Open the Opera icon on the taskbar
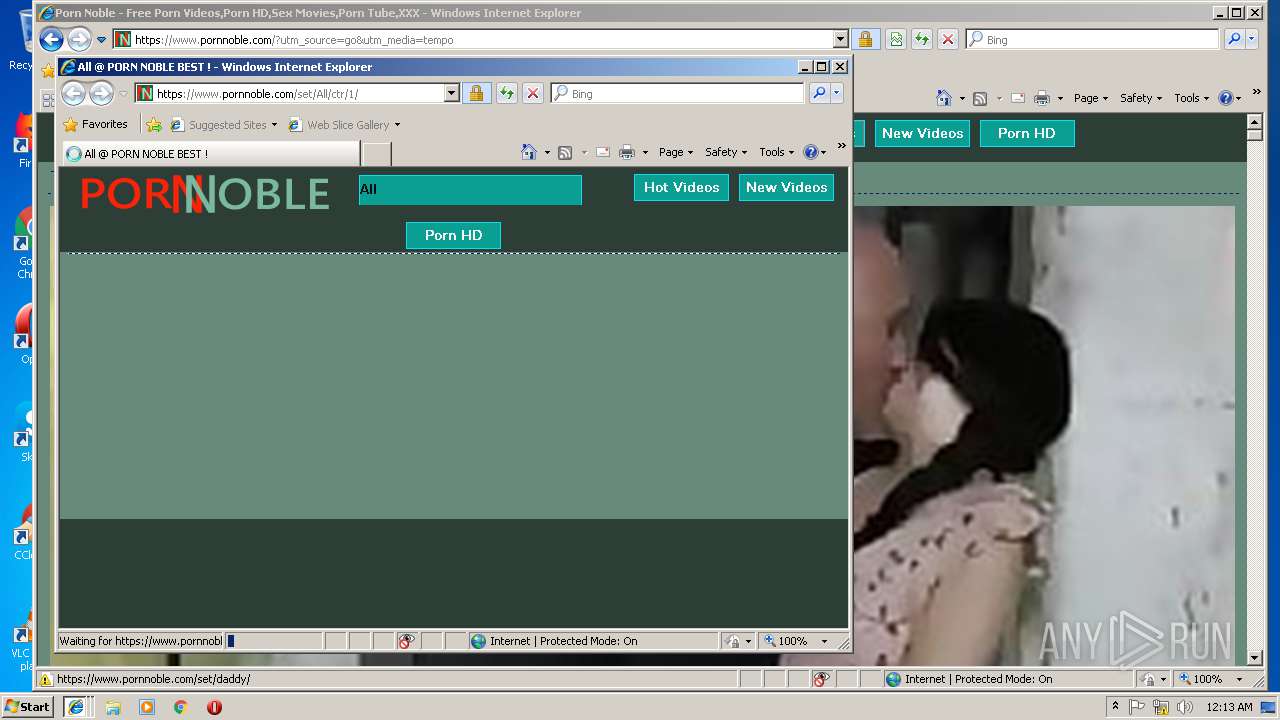Screen dimensions: 1280x720 [214, 707]
